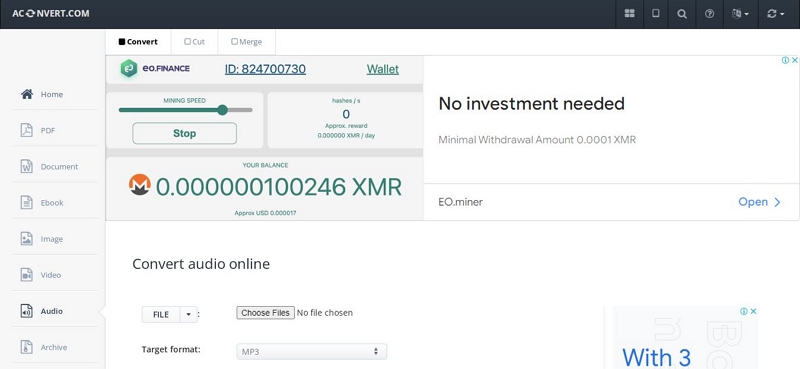Screen dimensions: 800x369
Task: Click the Home house icon in the sidebar
Action: (27, 94)
